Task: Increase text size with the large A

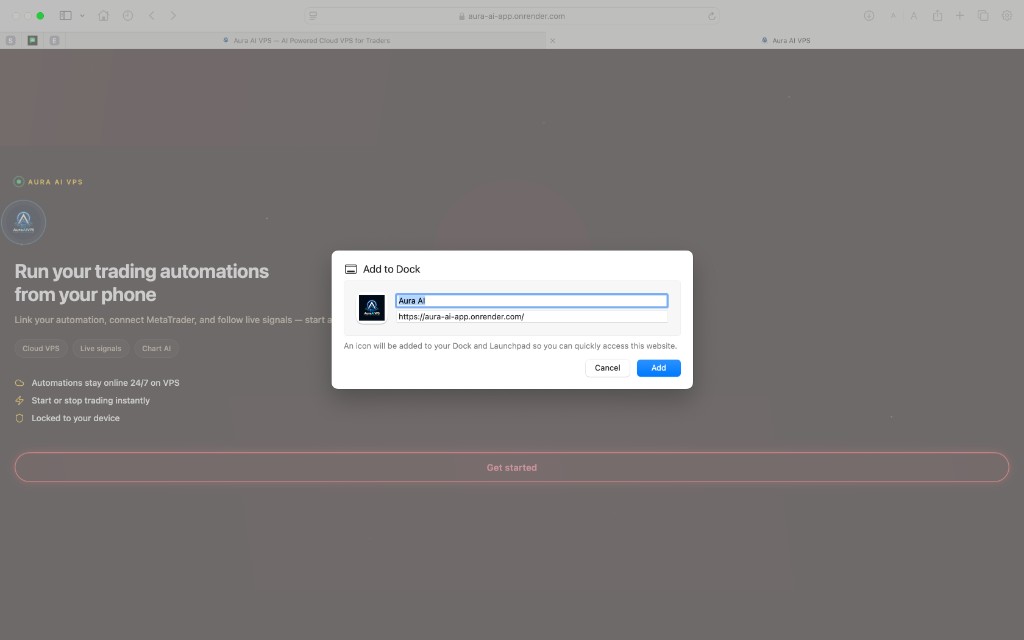Action: tap(914, 16)
